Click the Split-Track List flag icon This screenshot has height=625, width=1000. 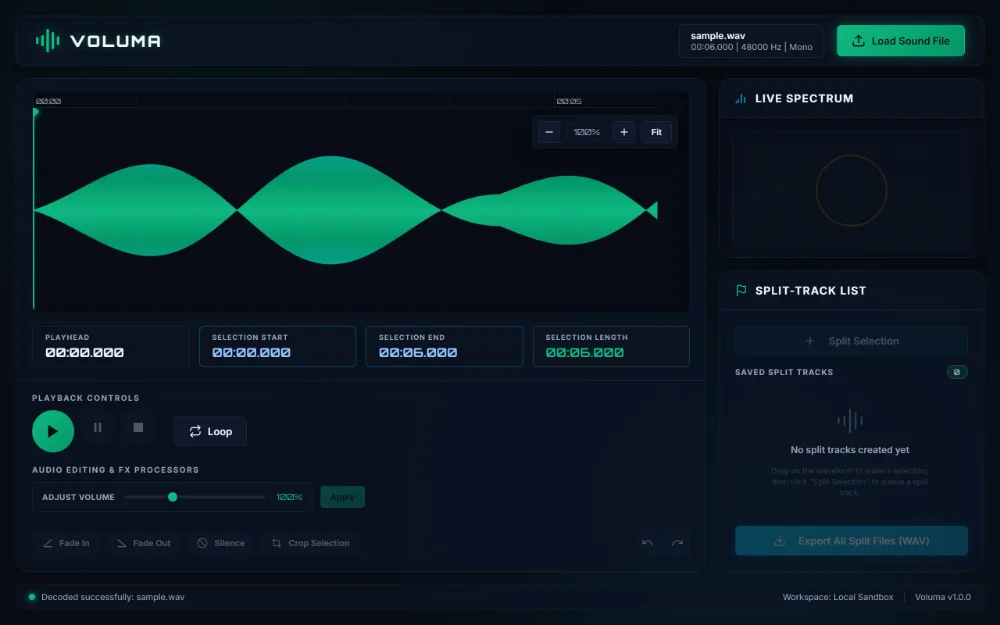tap(741, 291)
